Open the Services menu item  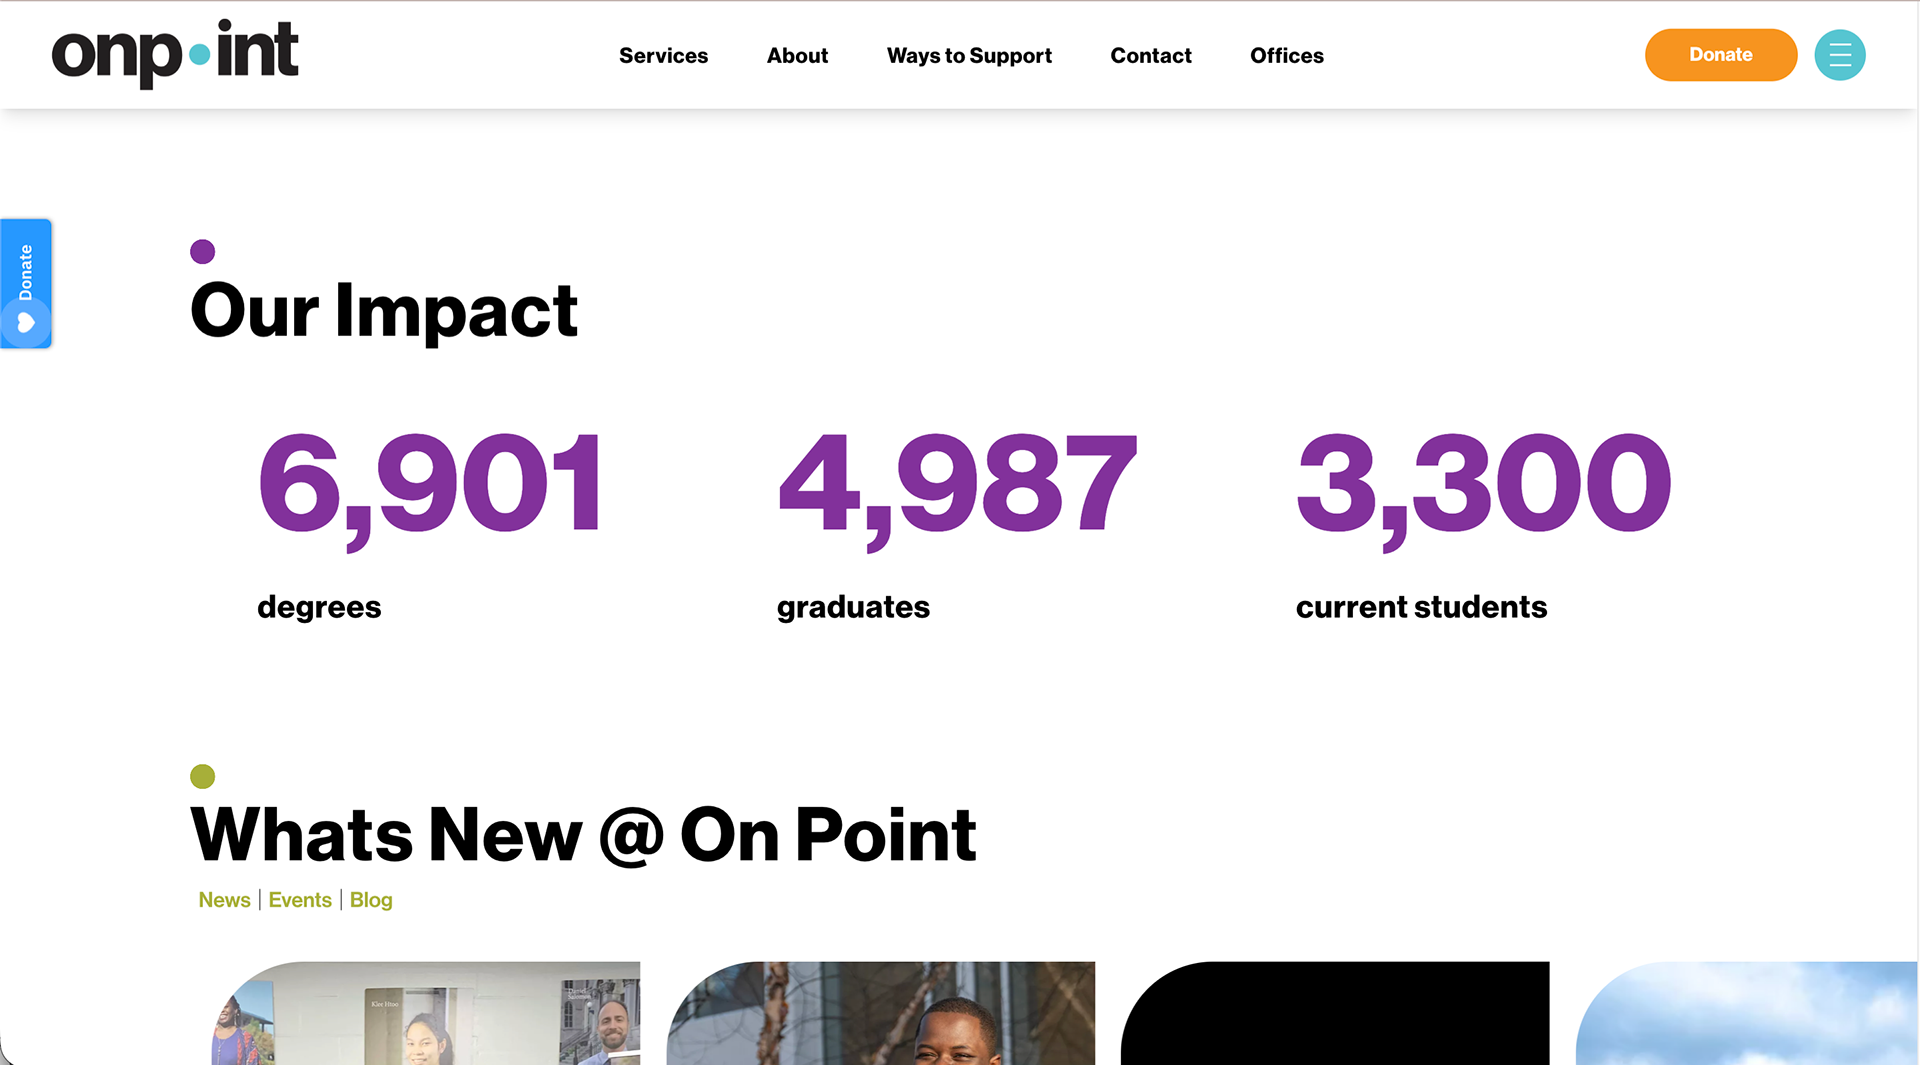click(663, 56)
